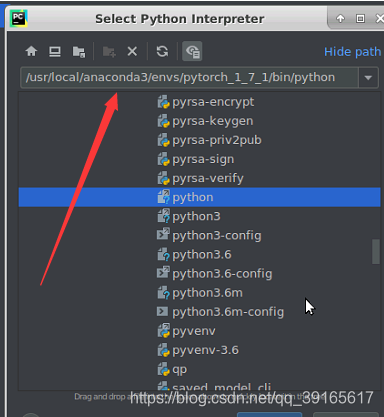Click the python3-config shell script icon
The image size is (384, 417).
(x=163, y=235)
